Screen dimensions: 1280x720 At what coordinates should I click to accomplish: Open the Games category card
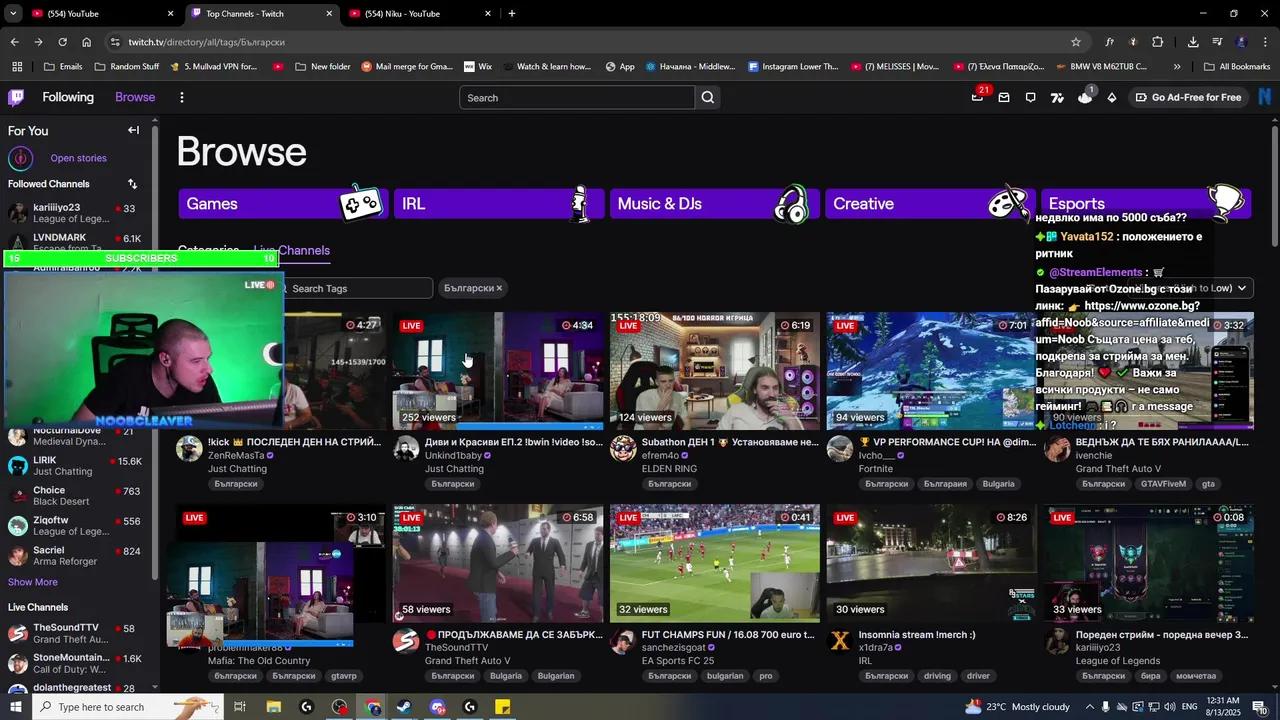click(283, 203)
